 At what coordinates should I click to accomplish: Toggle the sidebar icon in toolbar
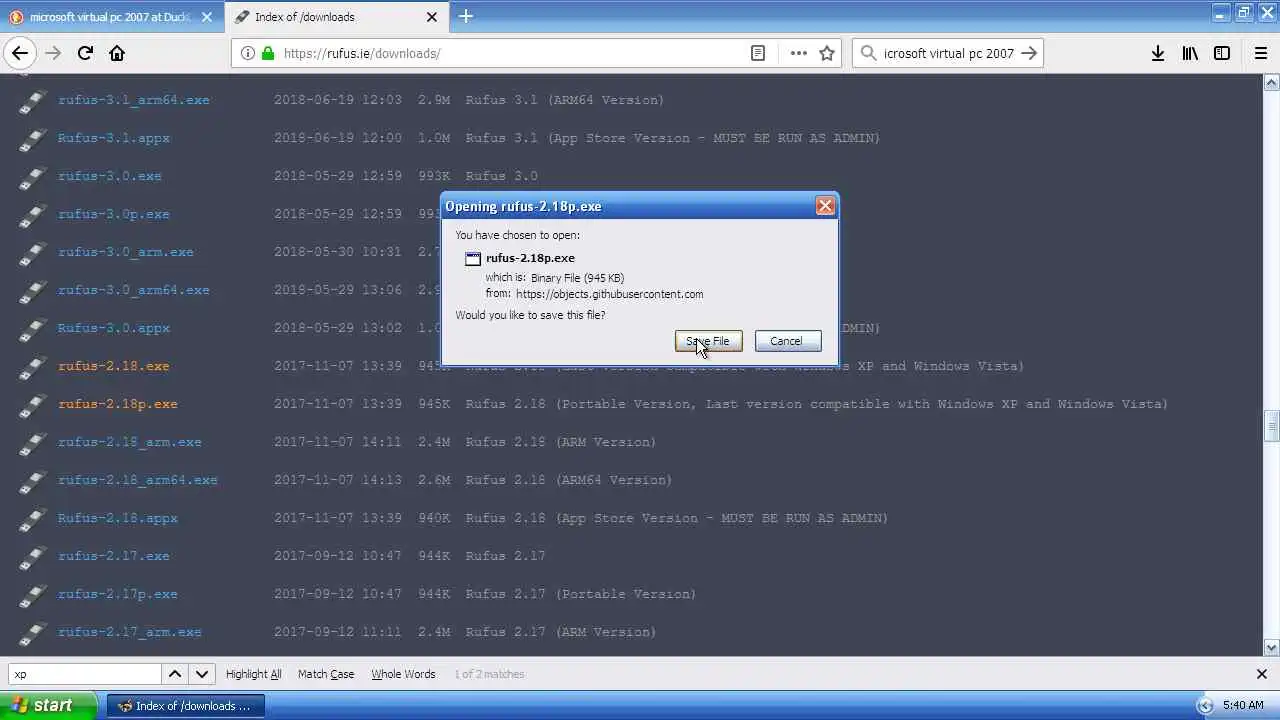1222,53
